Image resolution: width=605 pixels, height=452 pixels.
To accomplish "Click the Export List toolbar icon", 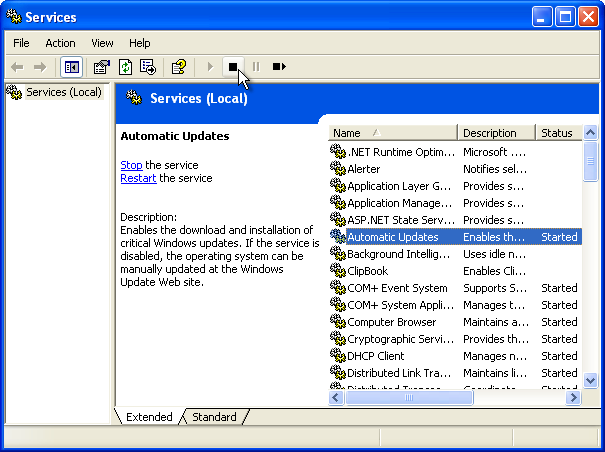I will 148,67.
